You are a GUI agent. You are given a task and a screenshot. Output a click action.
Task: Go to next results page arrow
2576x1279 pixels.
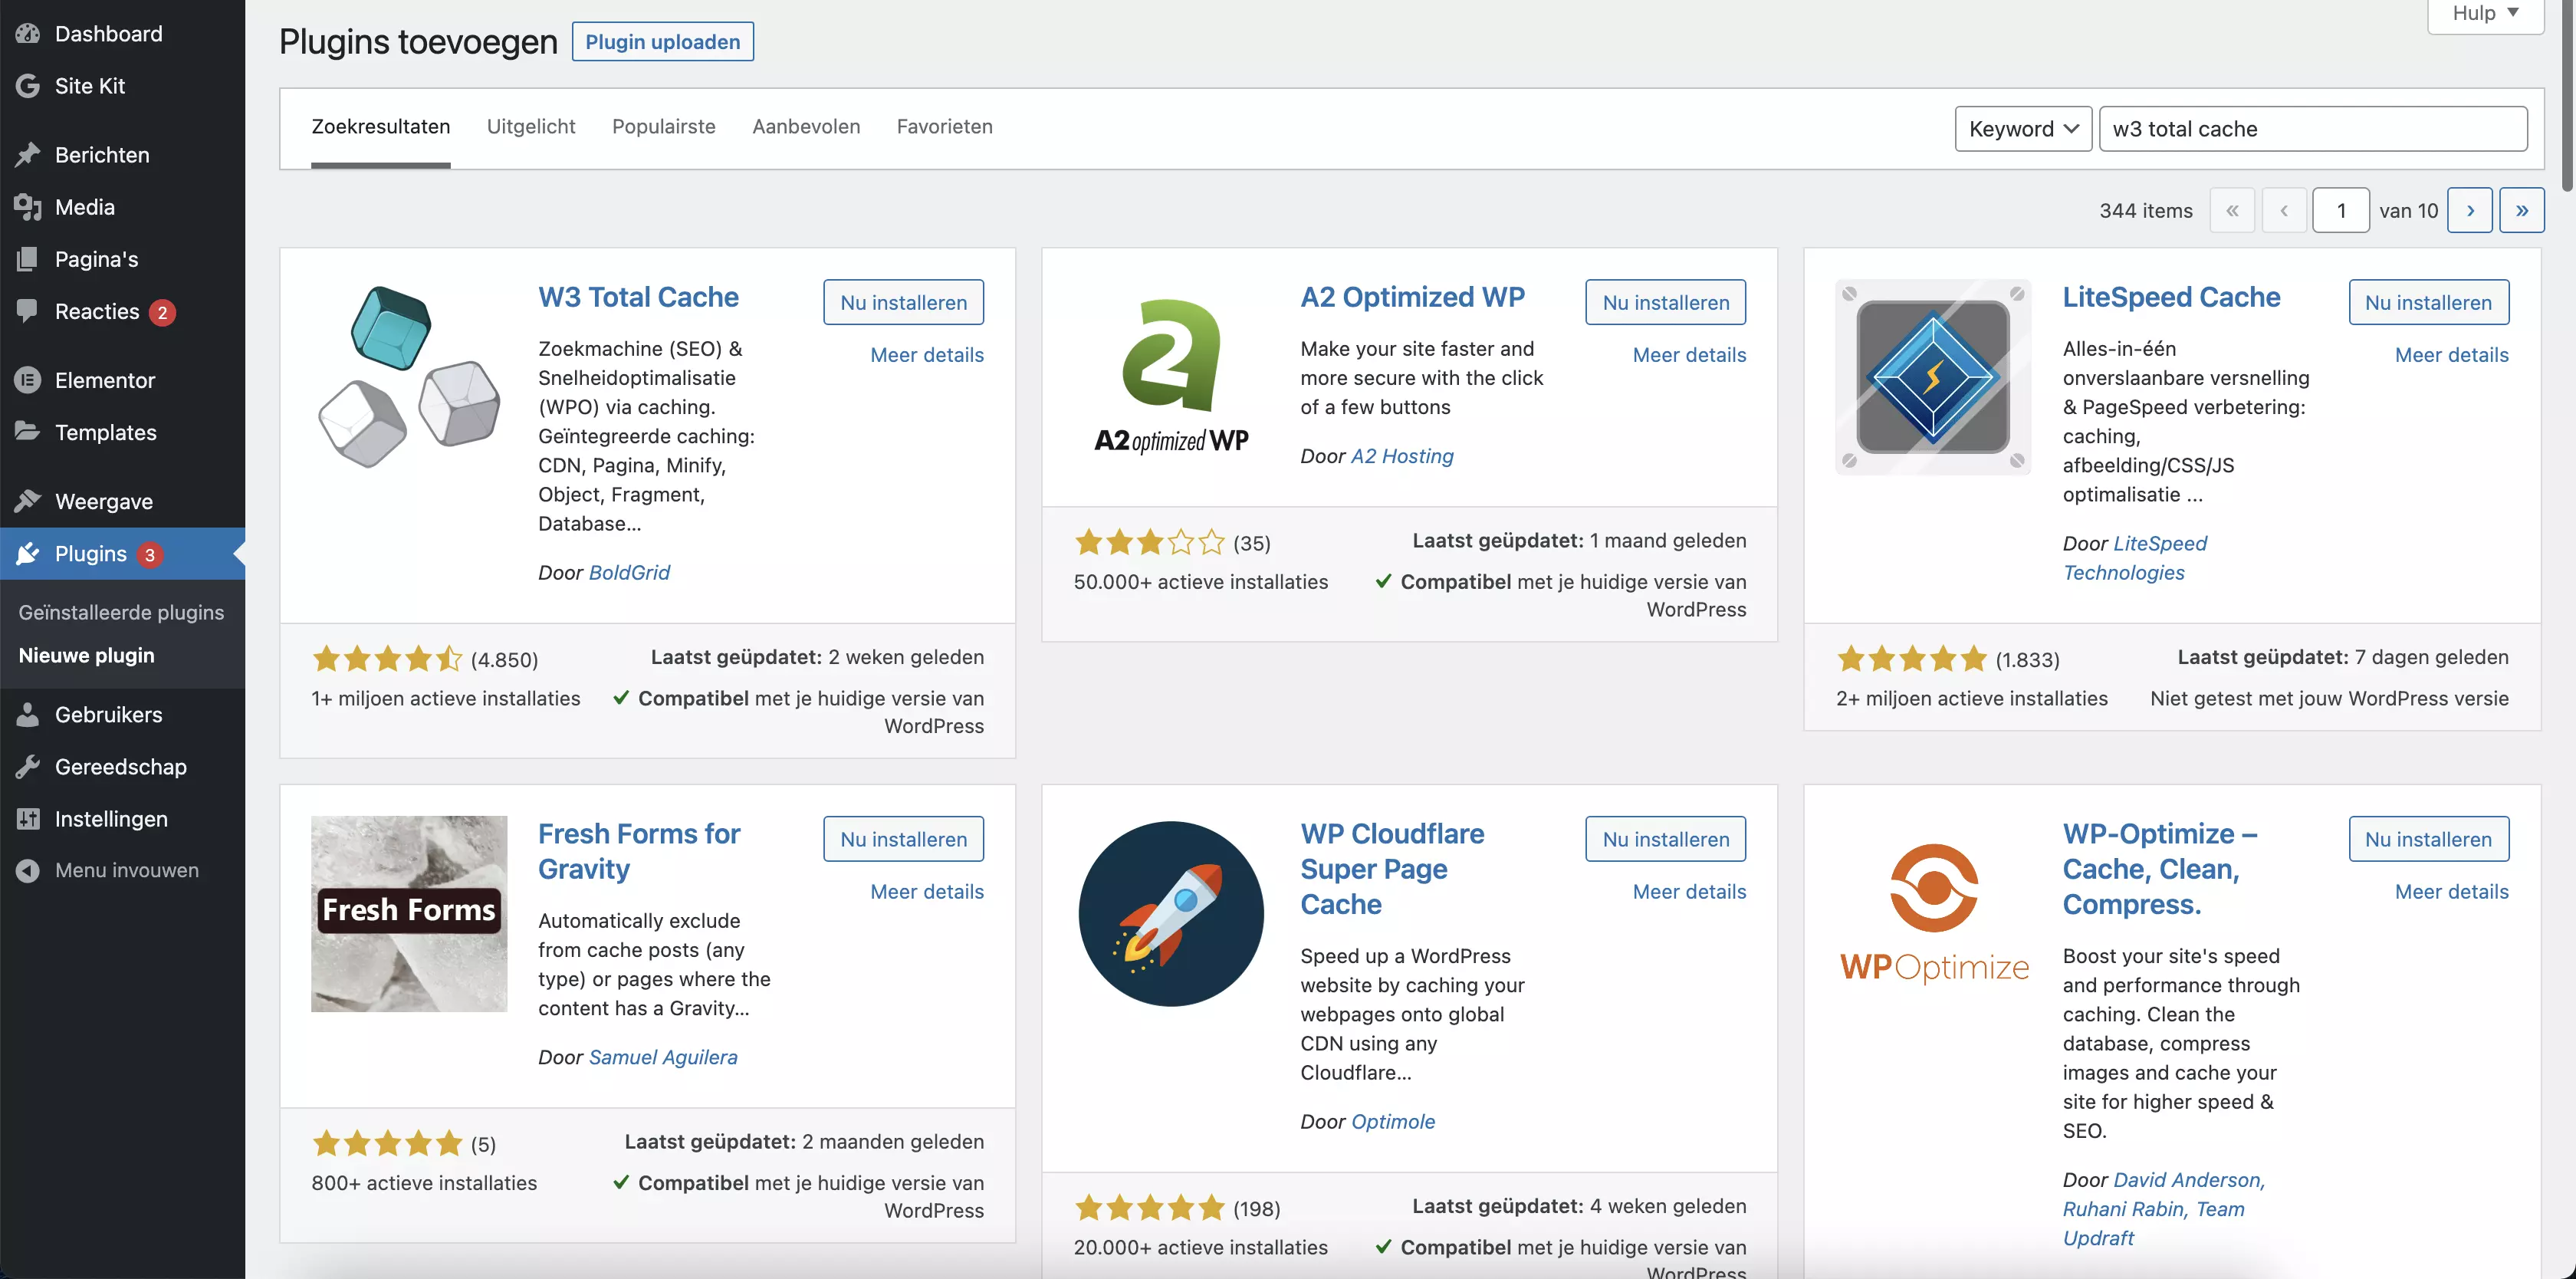[x=2470, y=210]
